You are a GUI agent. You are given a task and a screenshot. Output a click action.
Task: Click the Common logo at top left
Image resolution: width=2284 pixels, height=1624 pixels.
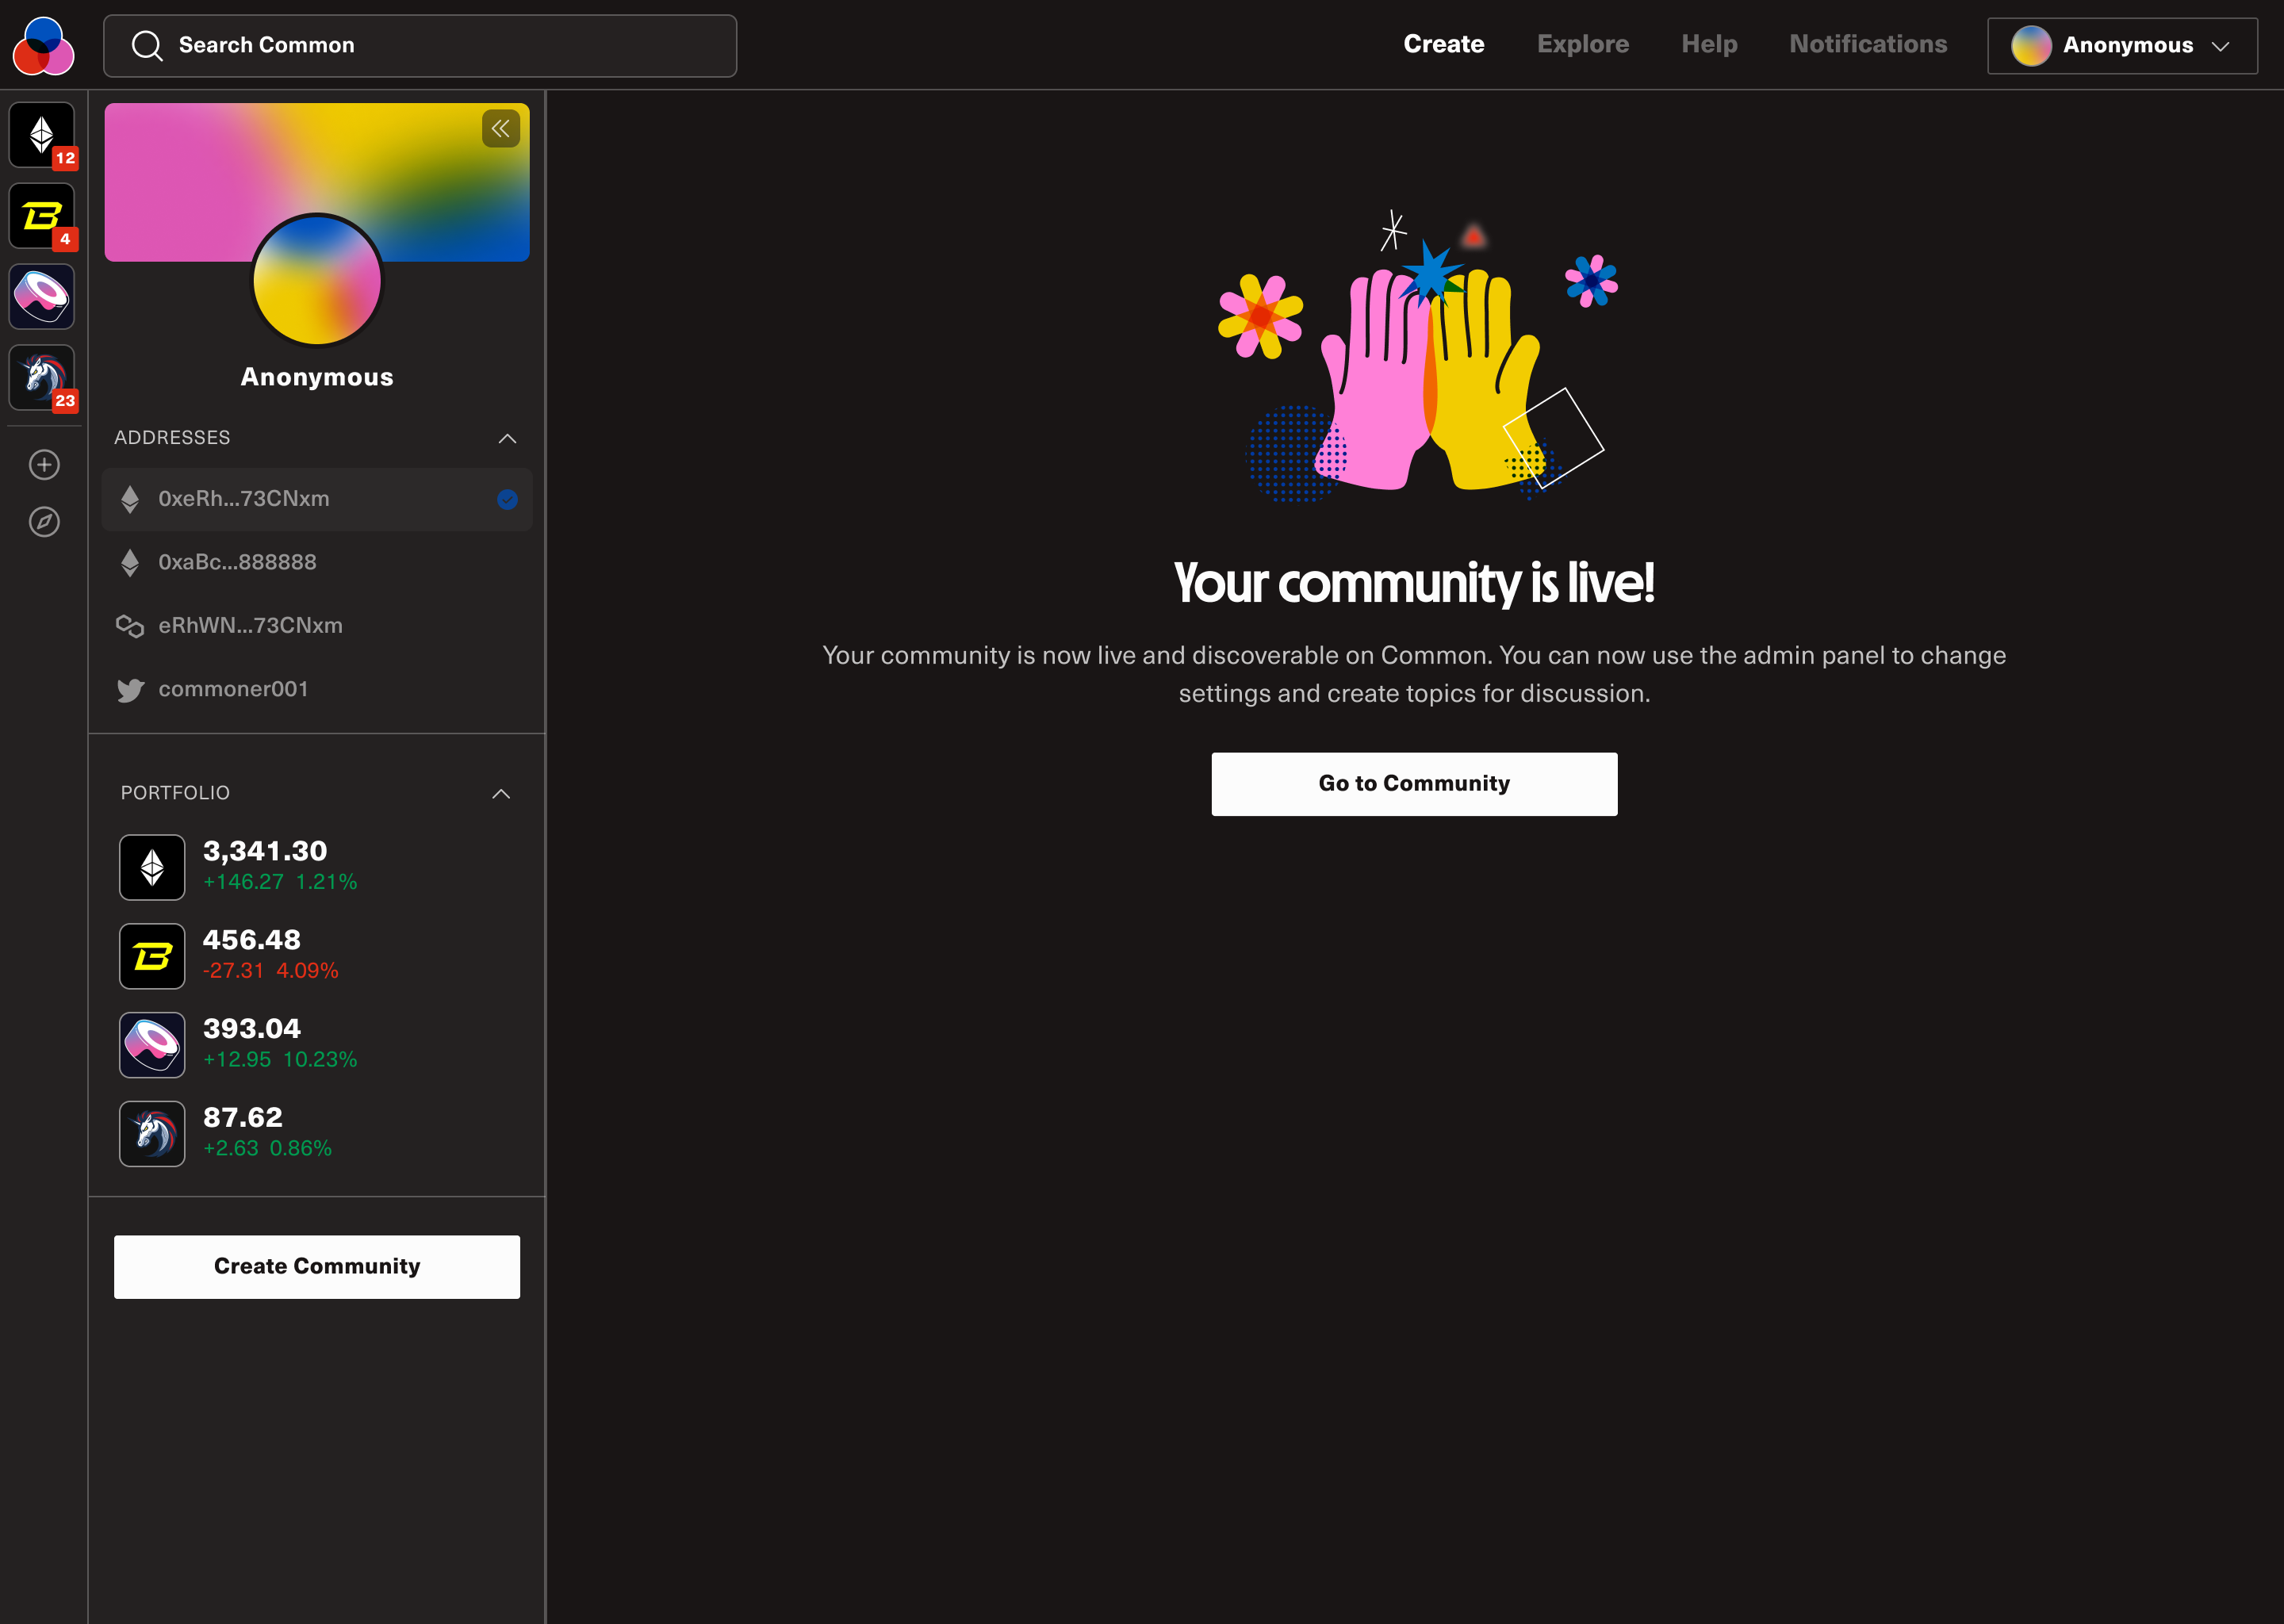tap(43, 46)
